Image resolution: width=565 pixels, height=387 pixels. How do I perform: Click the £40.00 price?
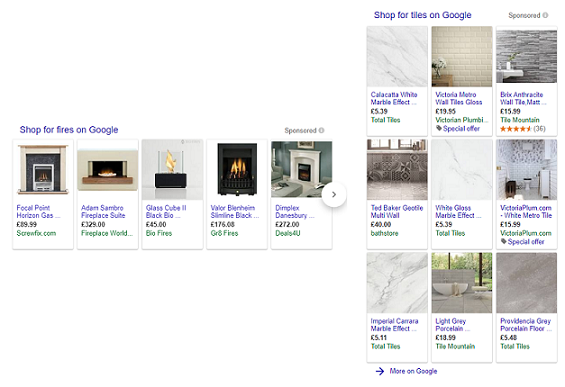[381, 224]
